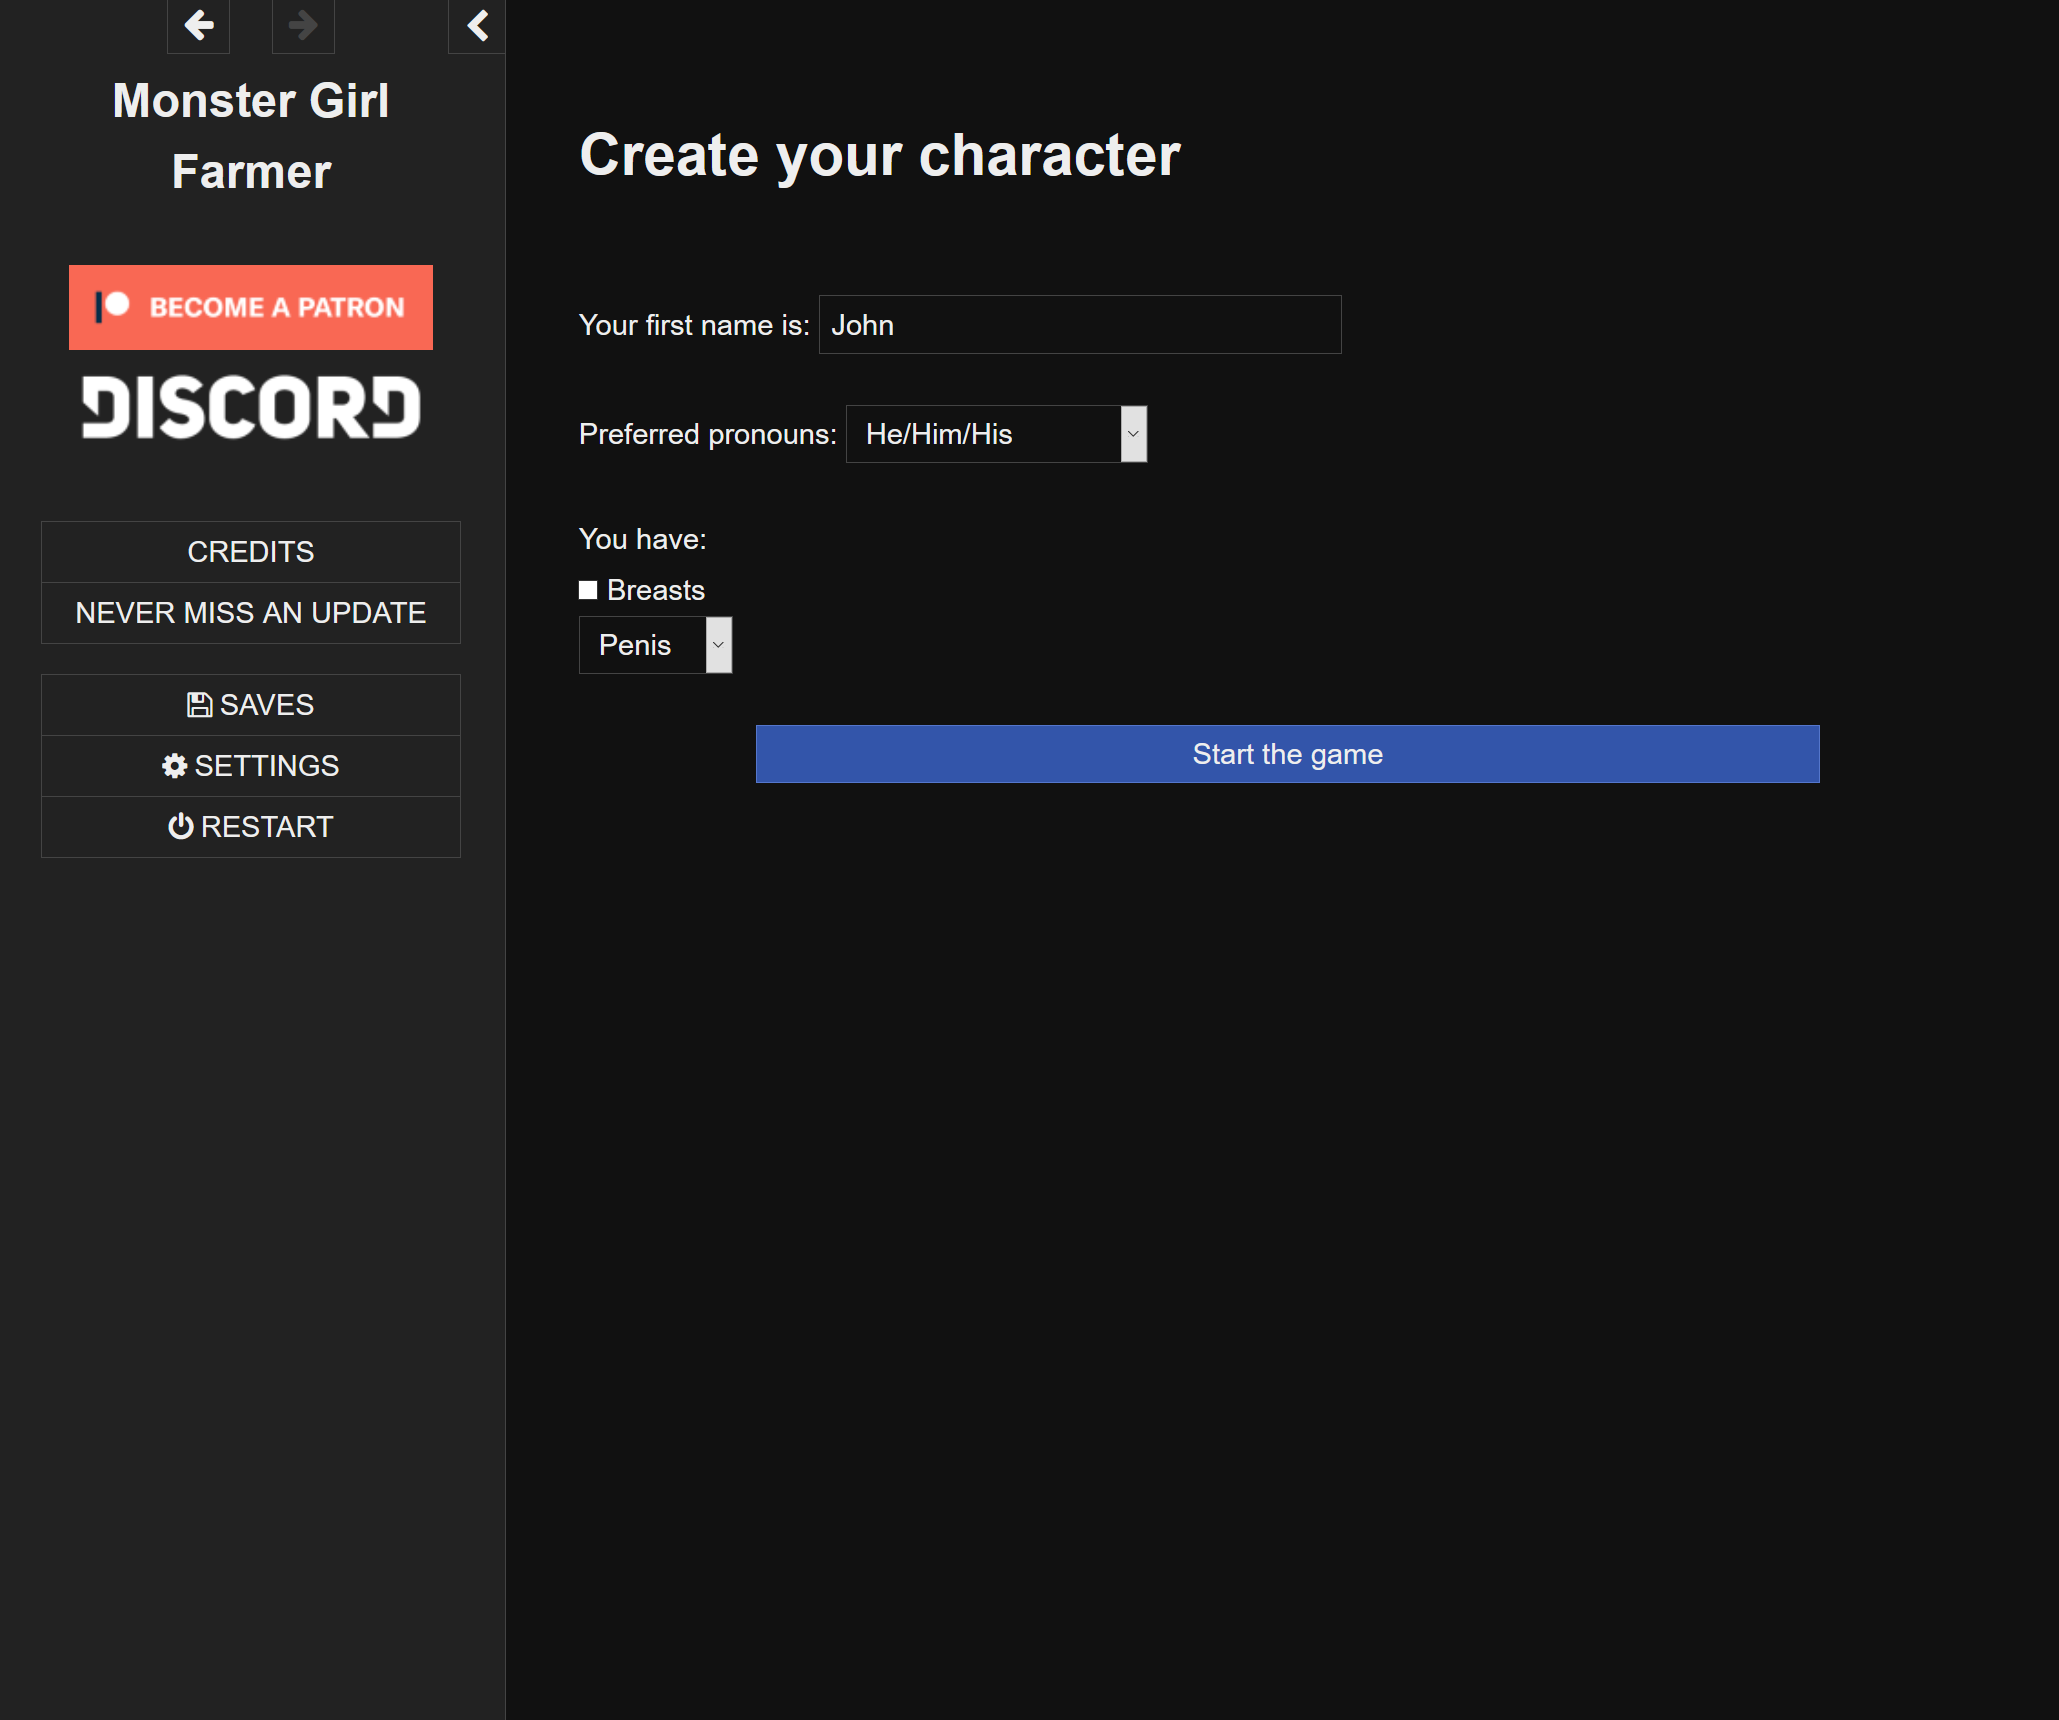Click the You have label
Image resolution: width=2059 pixels, height=1720 pixels.
(x=643, y=539)
